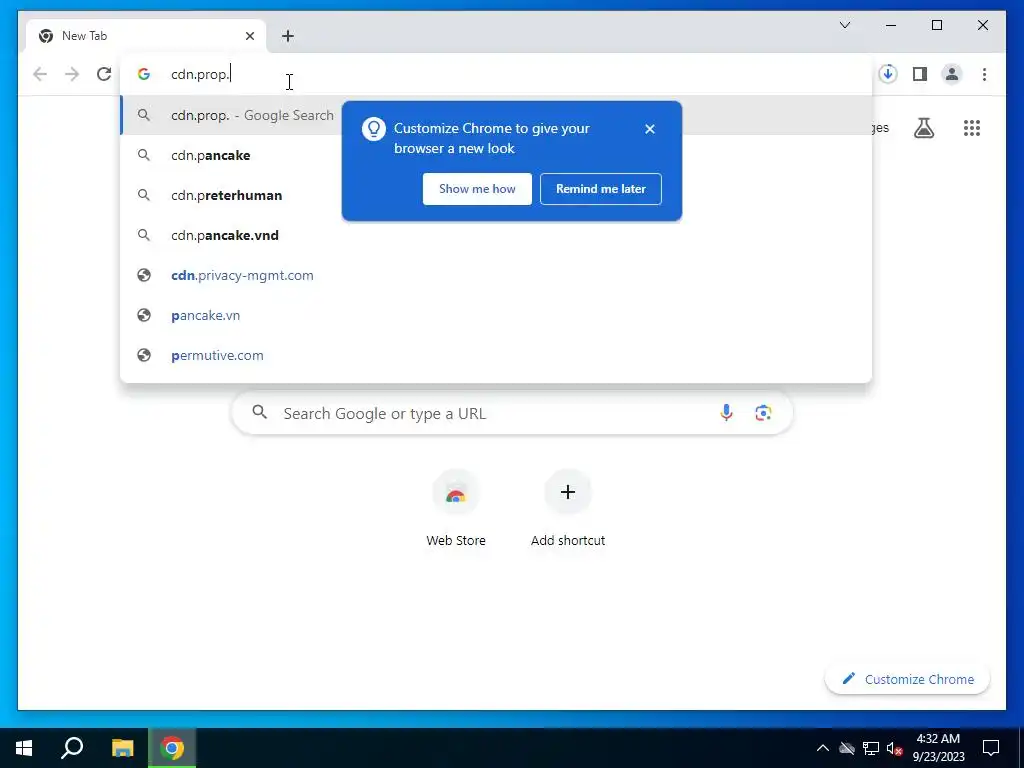The height and width of the screenshot is (768, 1024).
Task: Open the Chrome three-dot menu
Action: 984,74
